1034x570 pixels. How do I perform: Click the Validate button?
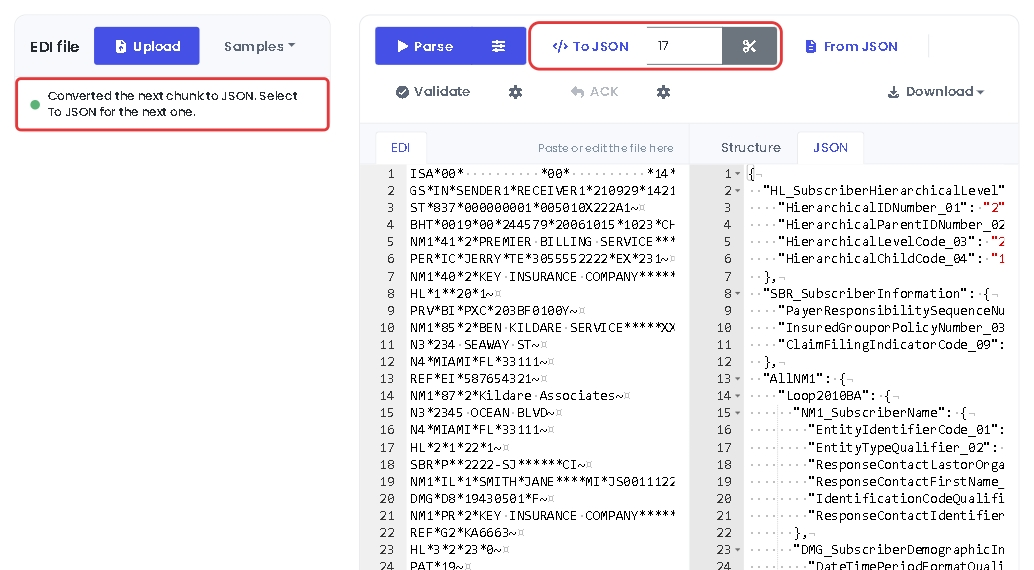point(433,92)
